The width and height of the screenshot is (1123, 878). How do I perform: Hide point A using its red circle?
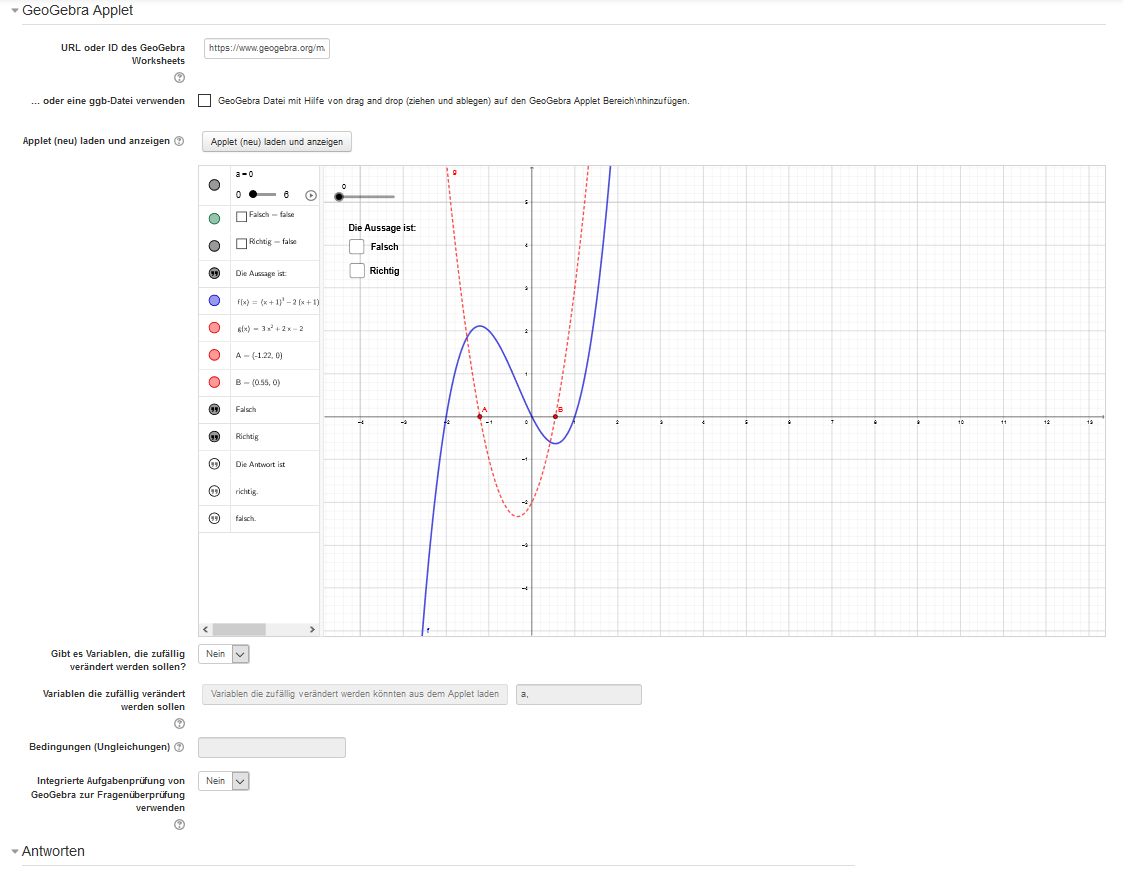[214, 355]
